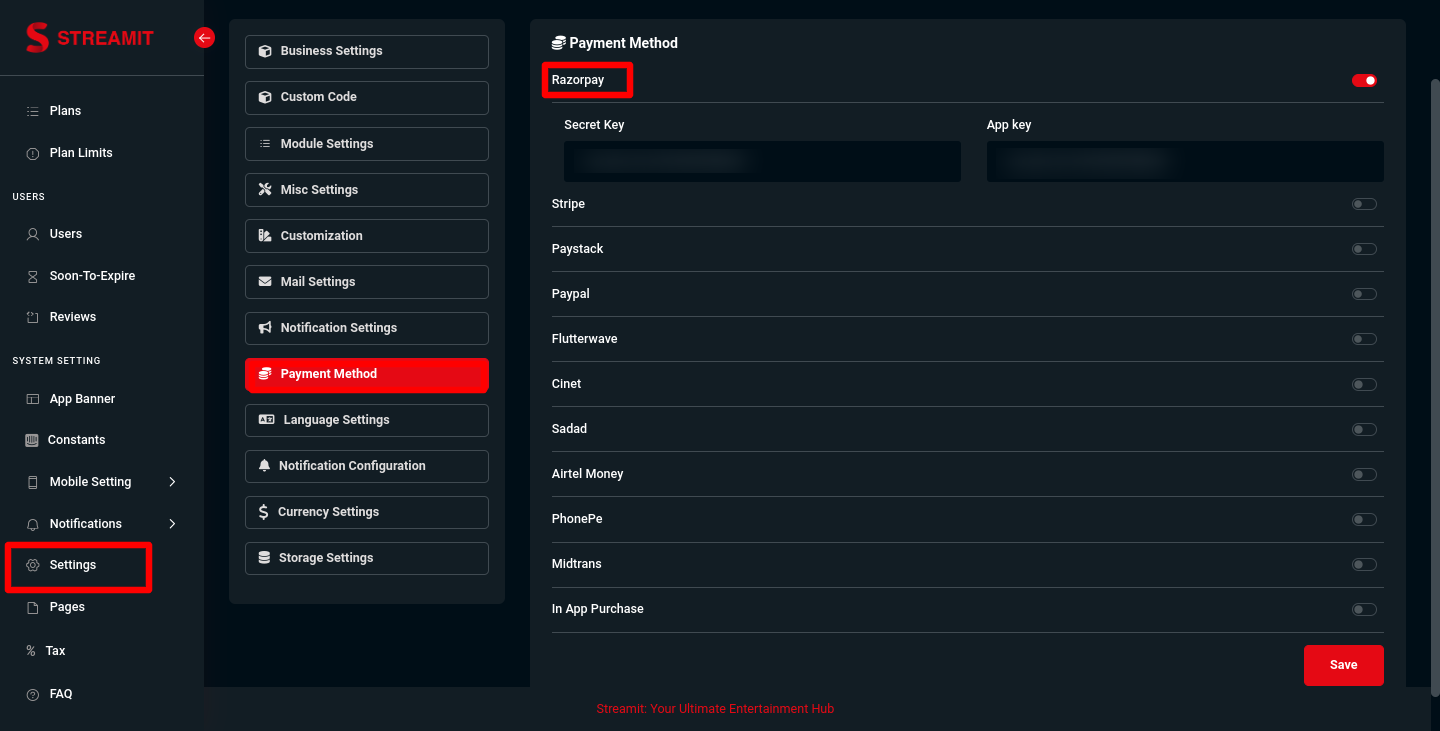Disable the Razorpay toggle
Screen dimensions: 1440x731
pos(1364,80)
